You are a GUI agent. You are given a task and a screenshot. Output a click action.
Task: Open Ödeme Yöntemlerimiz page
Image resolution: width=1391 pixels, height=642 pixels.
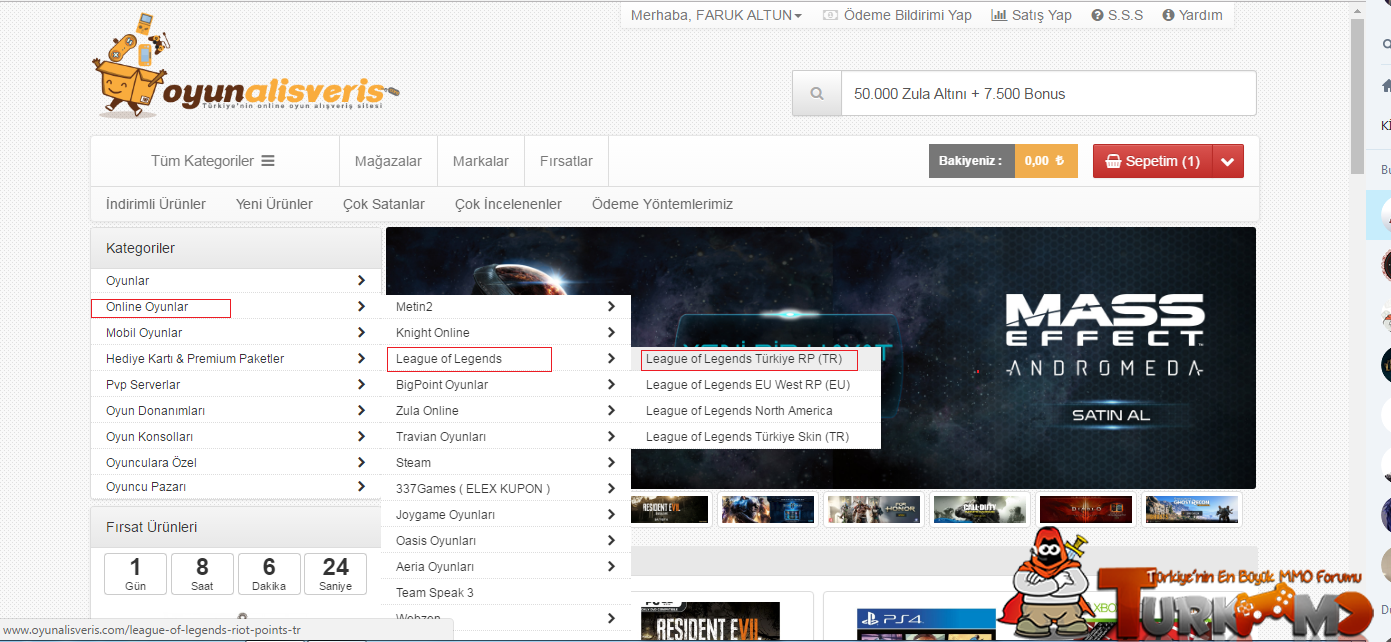[x=662, y=204]
